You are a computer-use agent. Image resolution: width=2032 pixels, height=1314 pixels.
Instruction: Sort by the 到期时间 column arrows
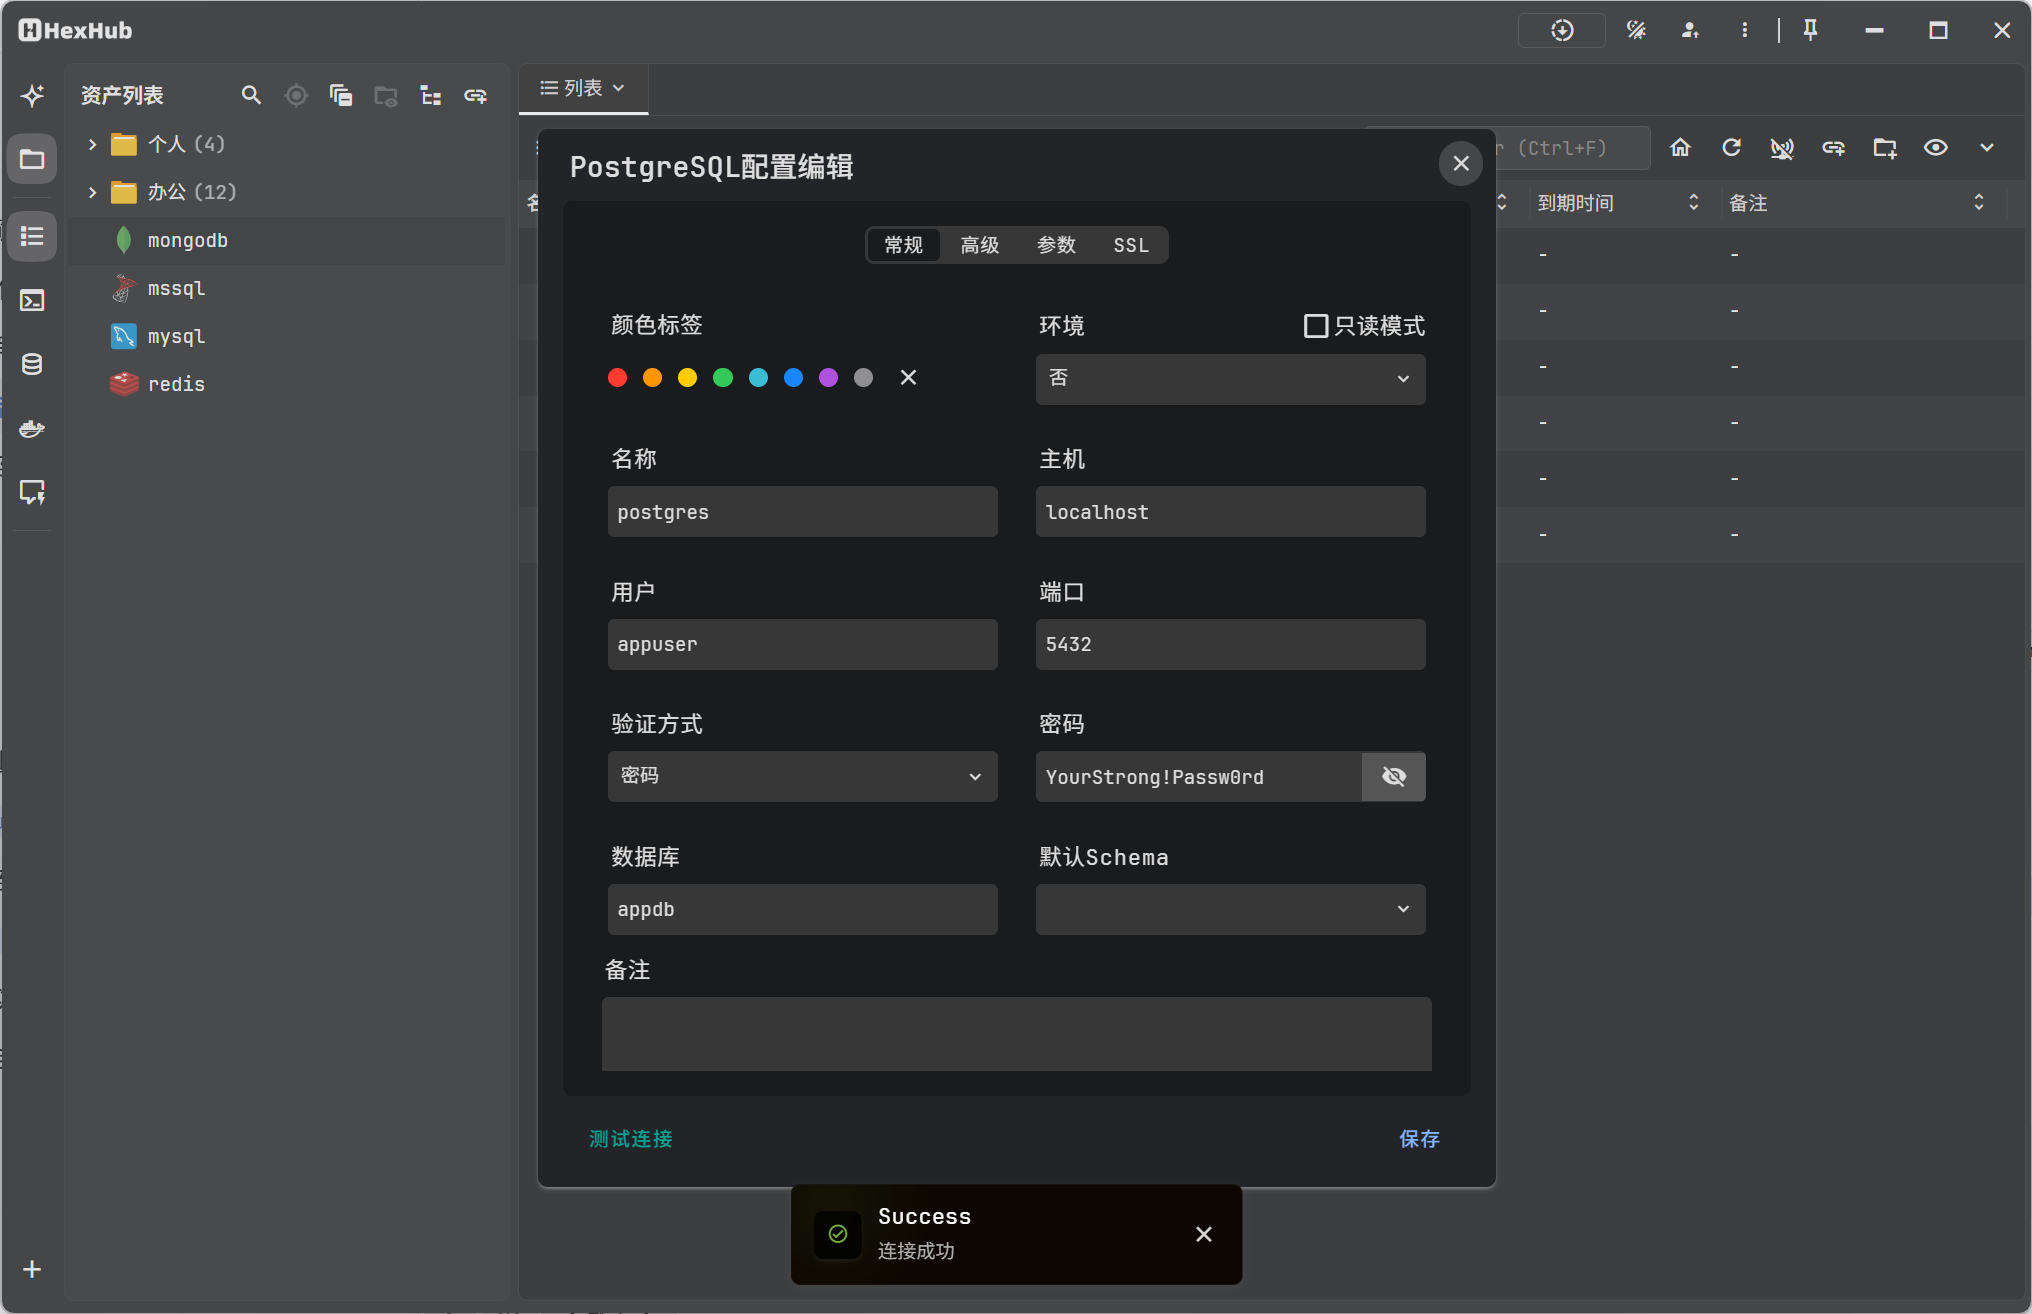point(1693,202)
